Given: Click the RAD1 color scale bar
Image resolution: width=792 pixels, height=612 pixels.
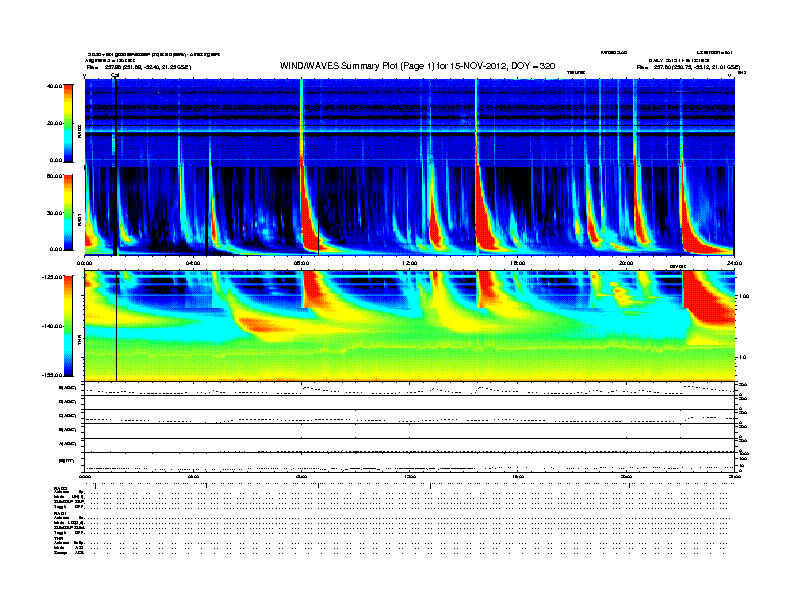Looking at the screenshot, I should (68, 213).
